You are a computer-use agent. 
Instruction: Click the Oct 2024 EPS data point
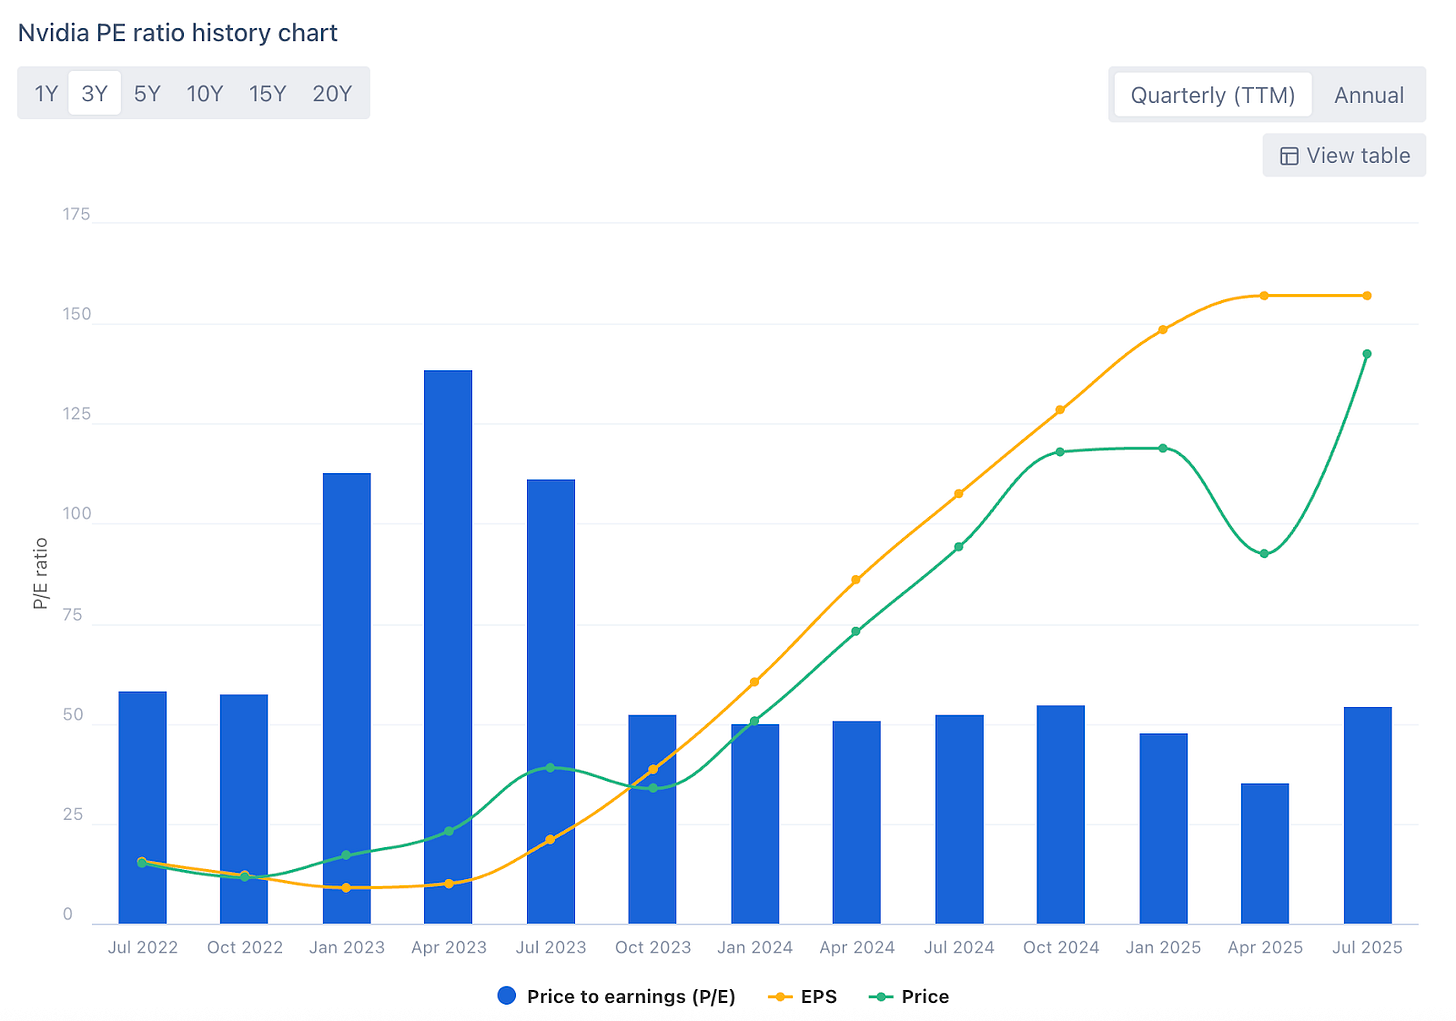pos(1060,410)
